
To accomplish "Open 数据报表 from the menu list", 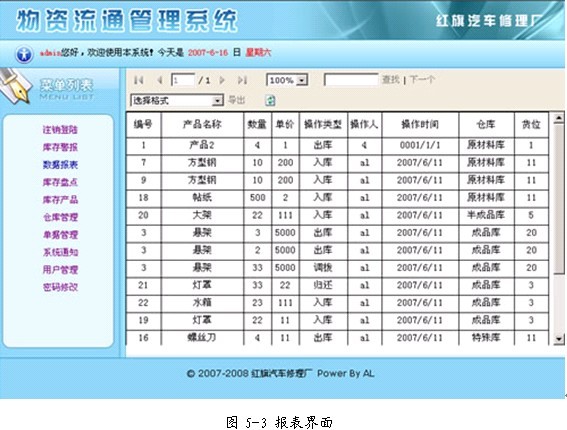I will tap(60, 165).
